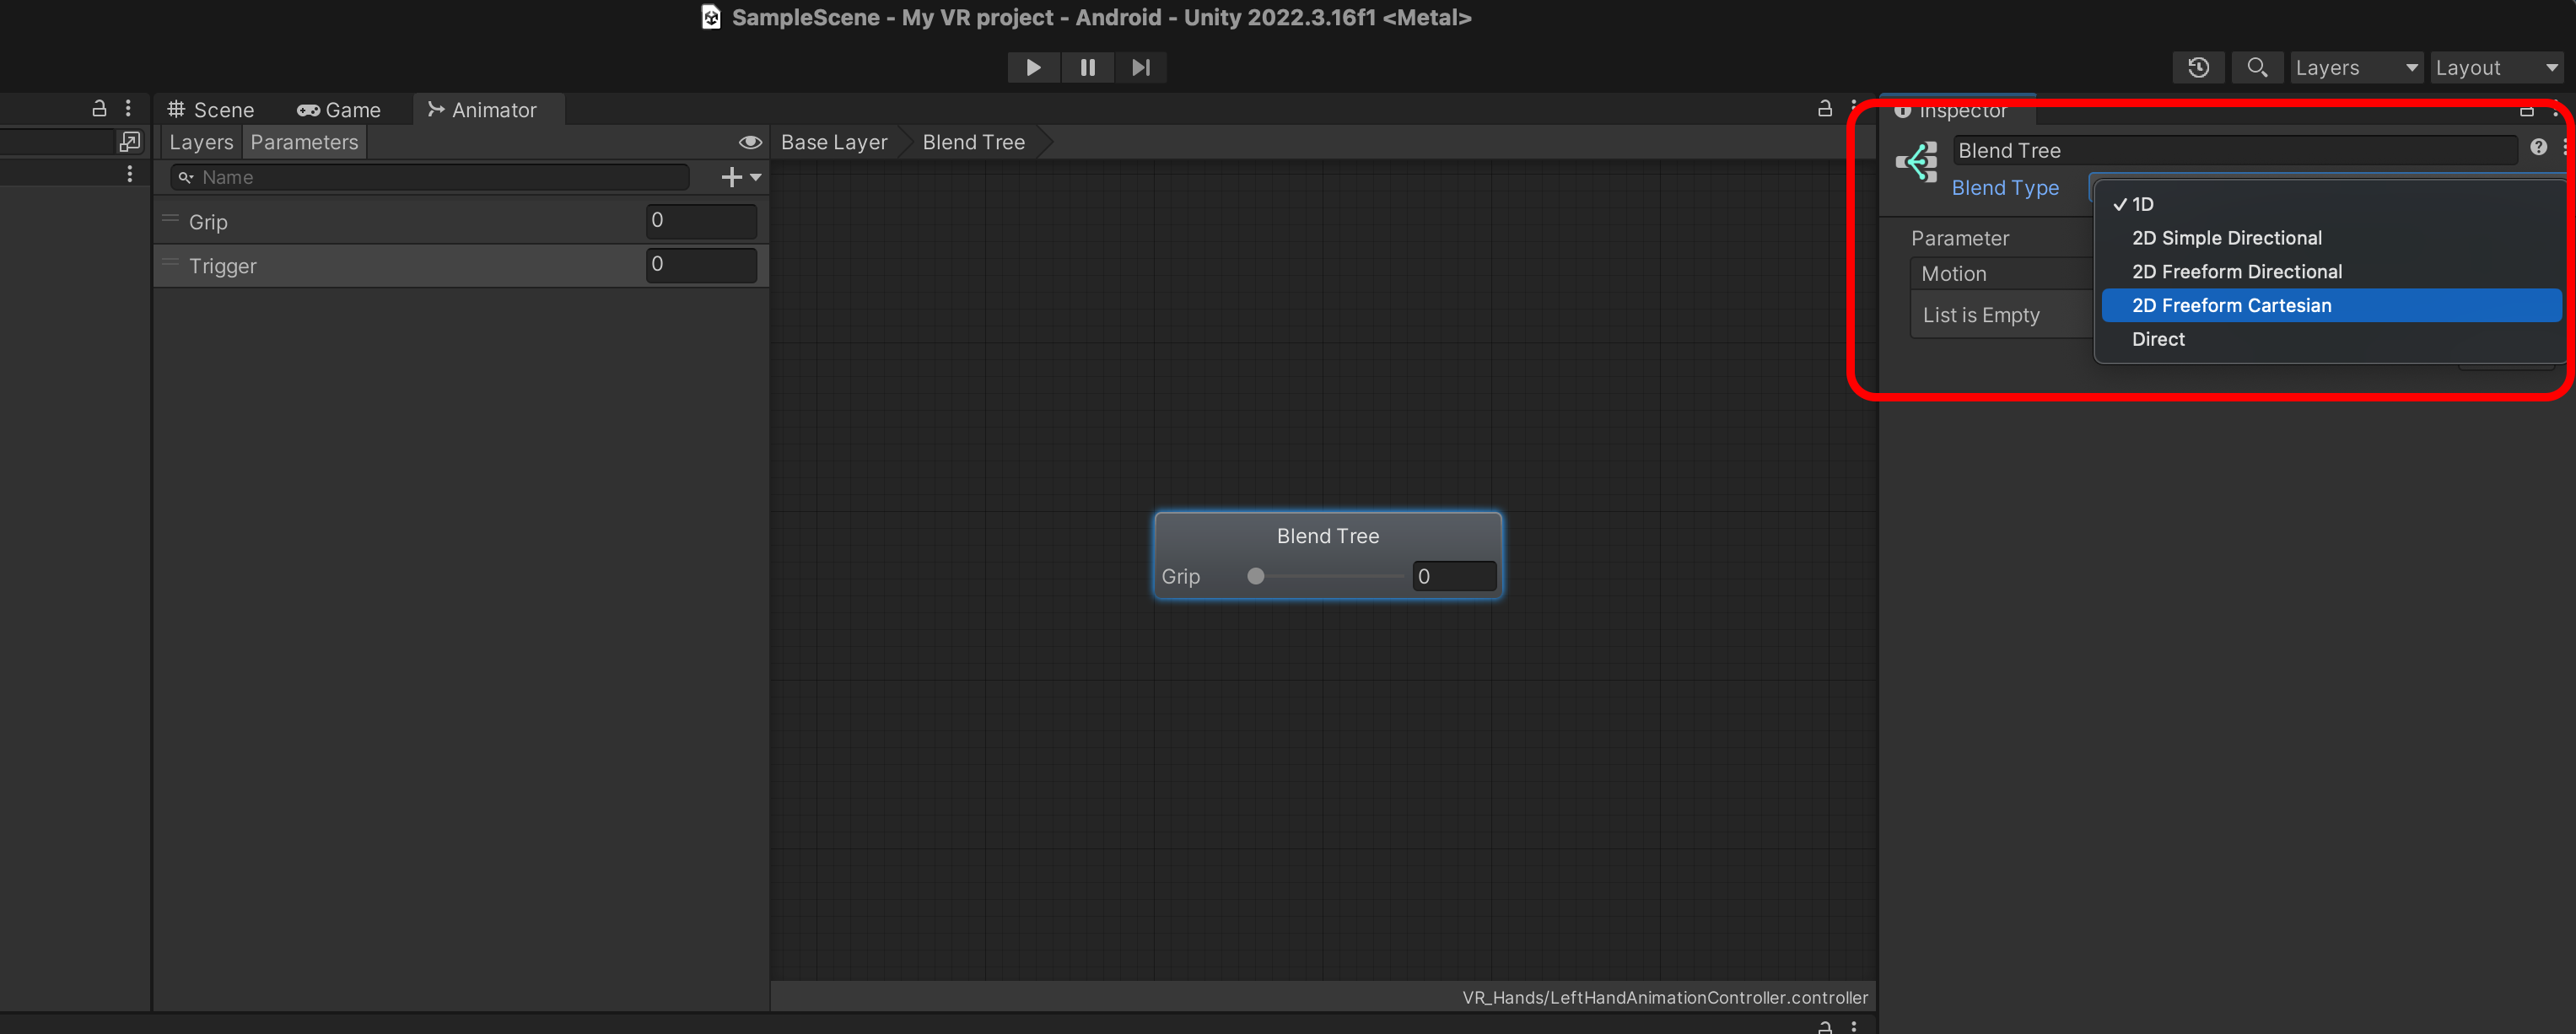Toggle the Animator panel lock icon
Viewport: 2576px width, 1034px height.
point(1824,108)
